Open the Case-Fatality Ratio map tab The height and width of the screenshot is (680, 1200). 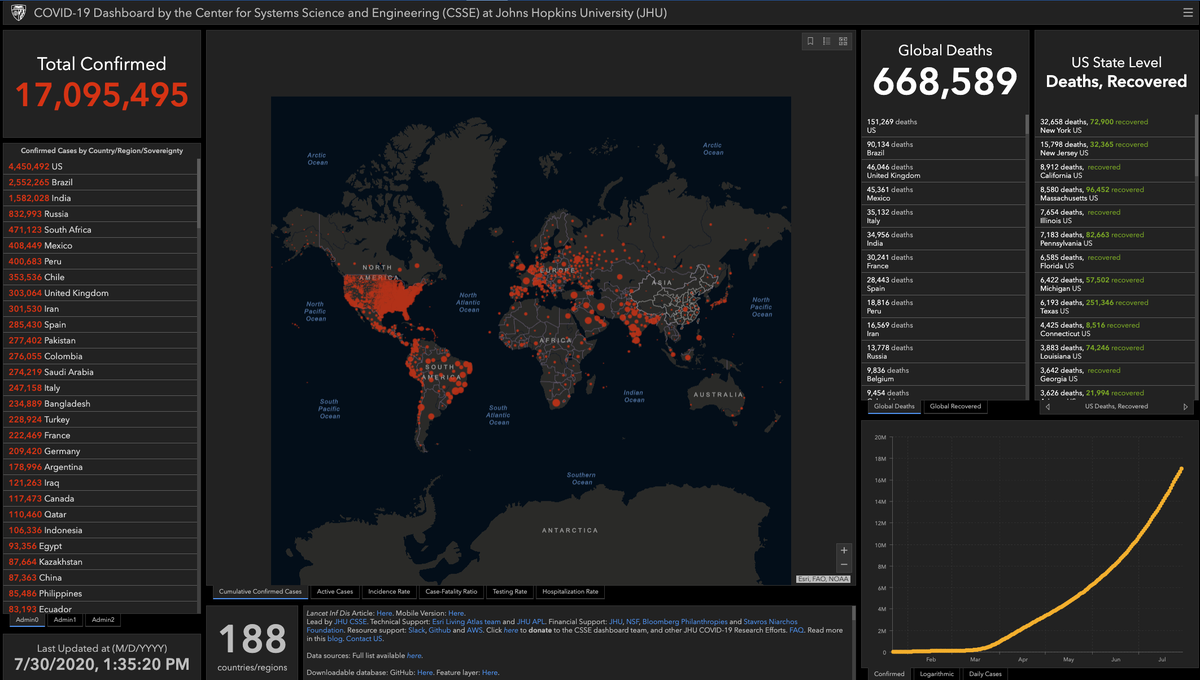coord(451,592)
